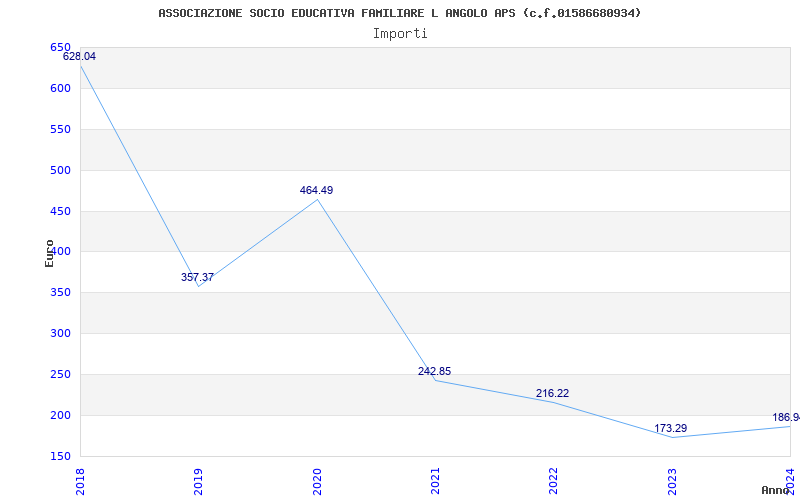Click y-axis value 650

[60, 47]
